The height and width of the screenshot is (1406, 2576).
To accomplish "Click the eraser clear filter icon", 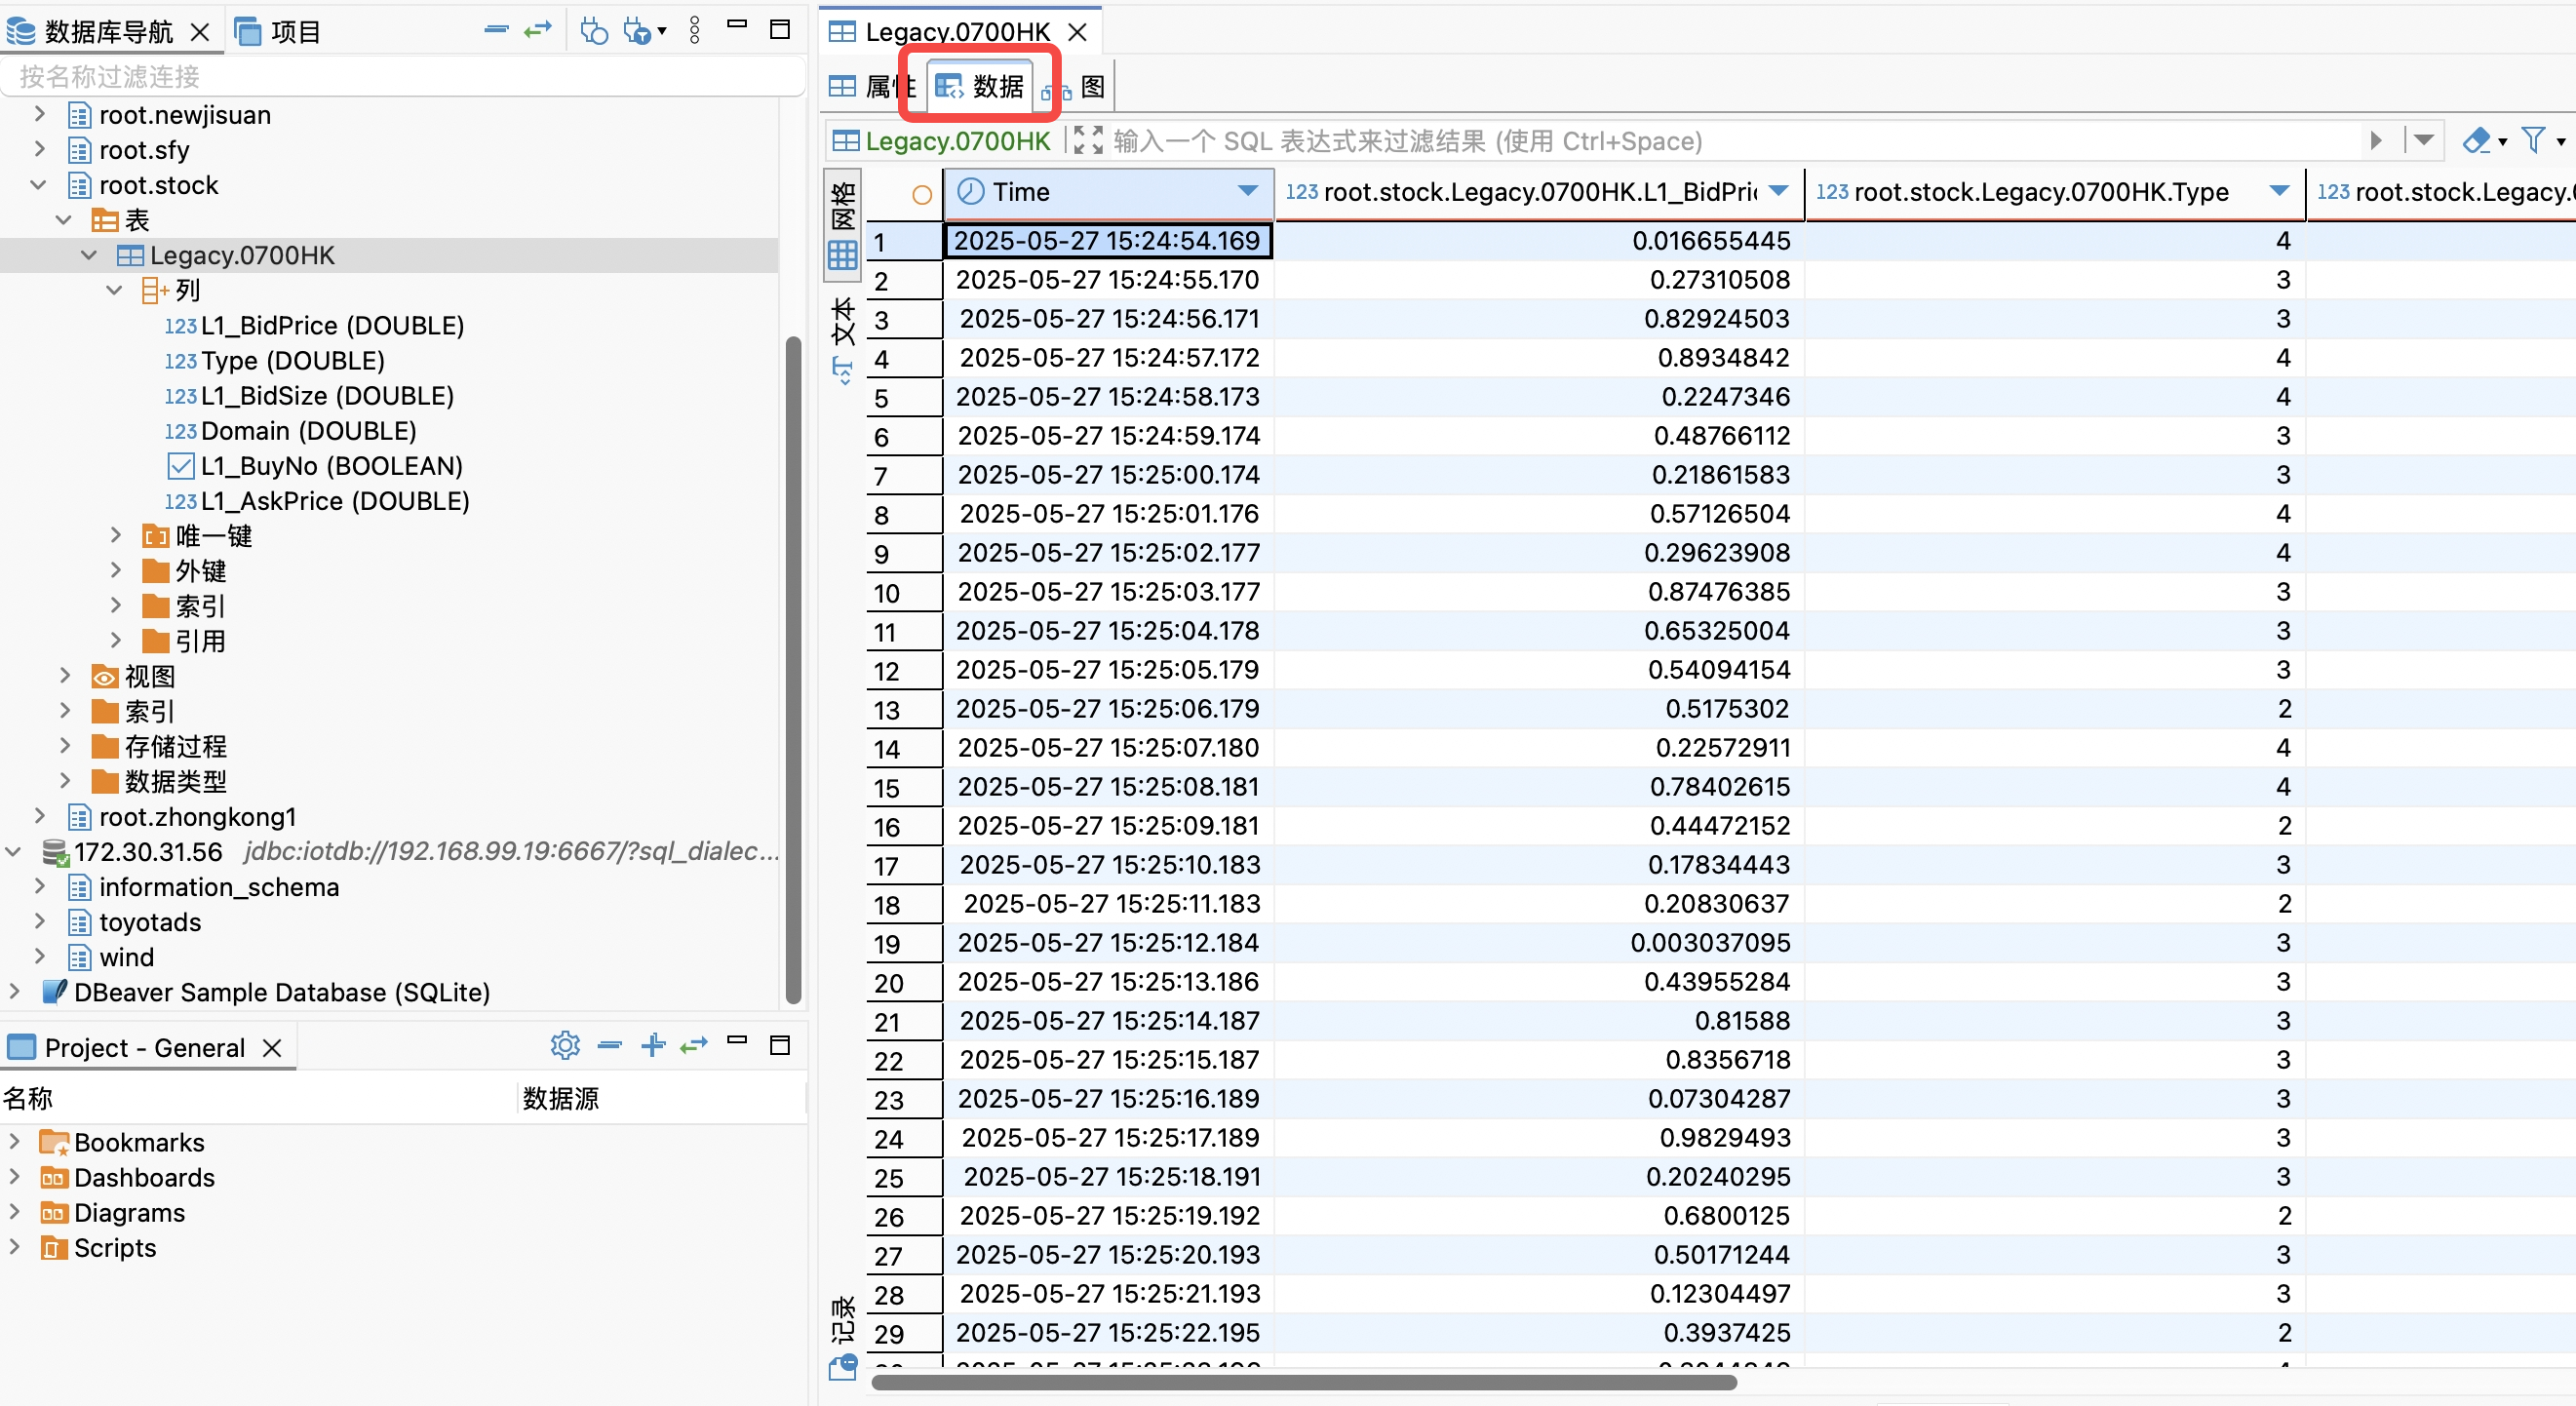I will [2477, 141].
